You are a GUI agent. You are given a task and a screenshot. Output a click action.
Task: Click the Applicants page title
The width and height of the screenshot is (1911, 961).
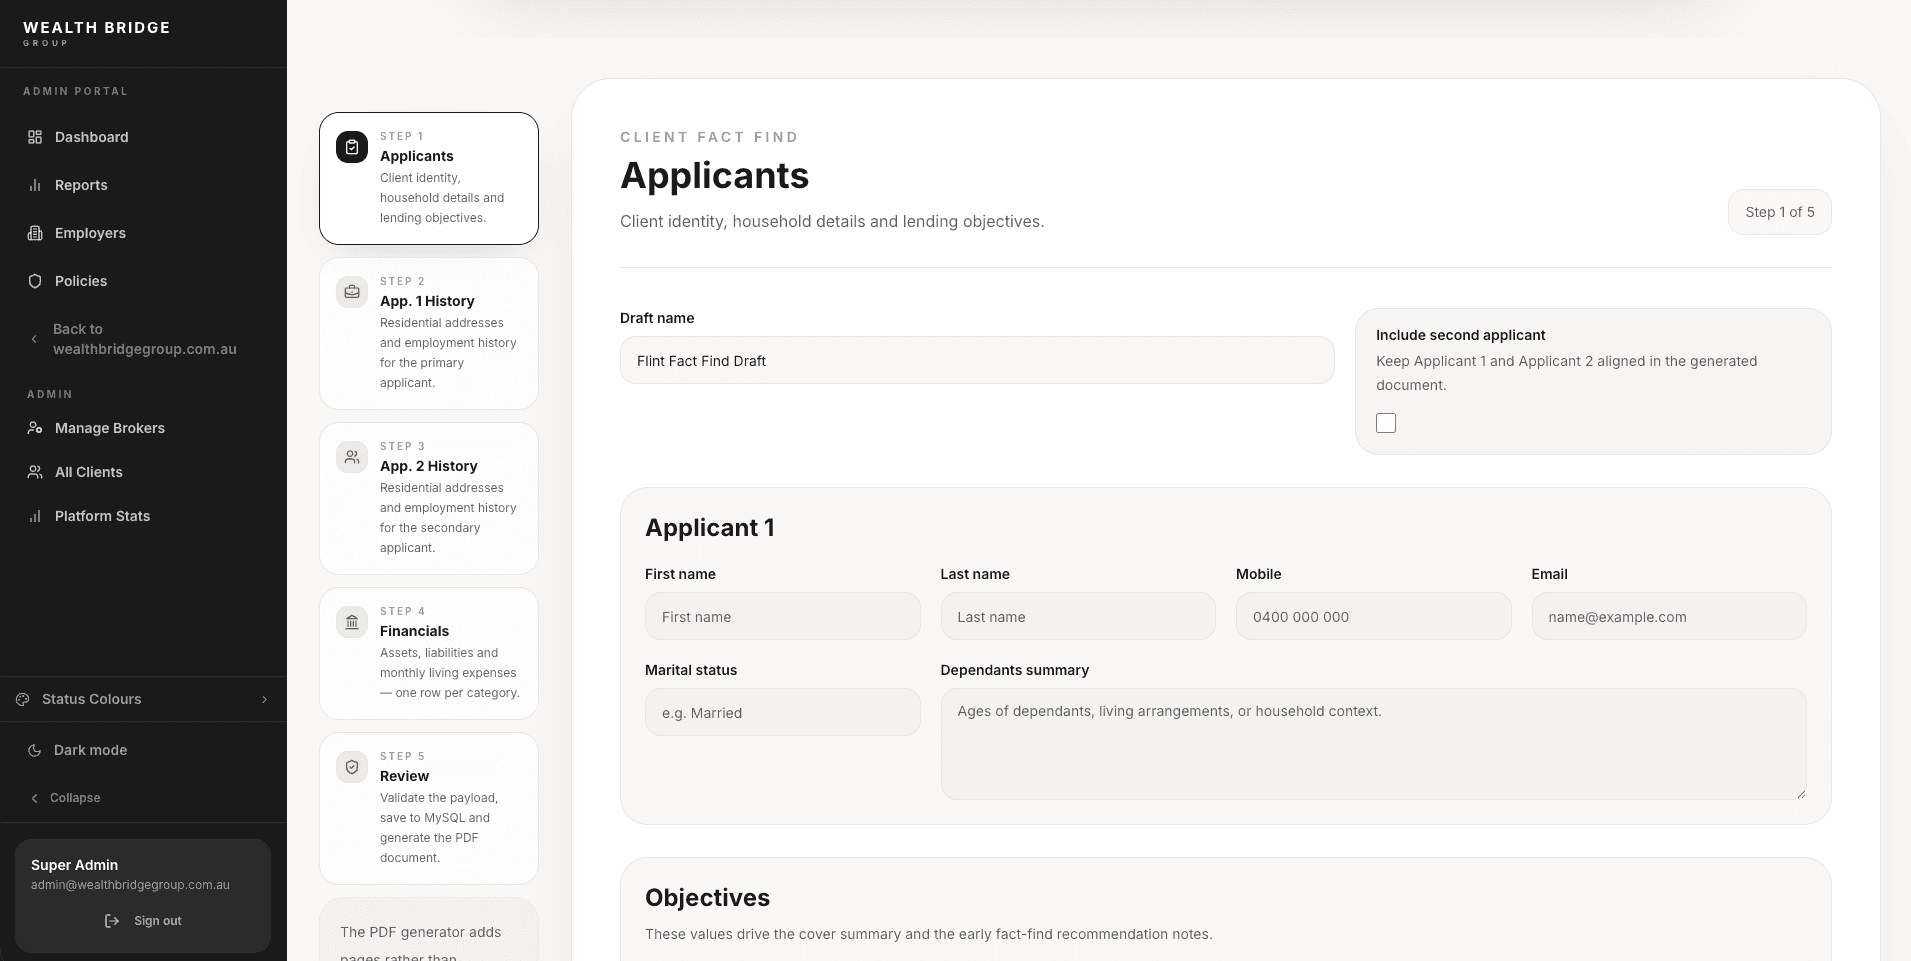click(x=715, y=176)
